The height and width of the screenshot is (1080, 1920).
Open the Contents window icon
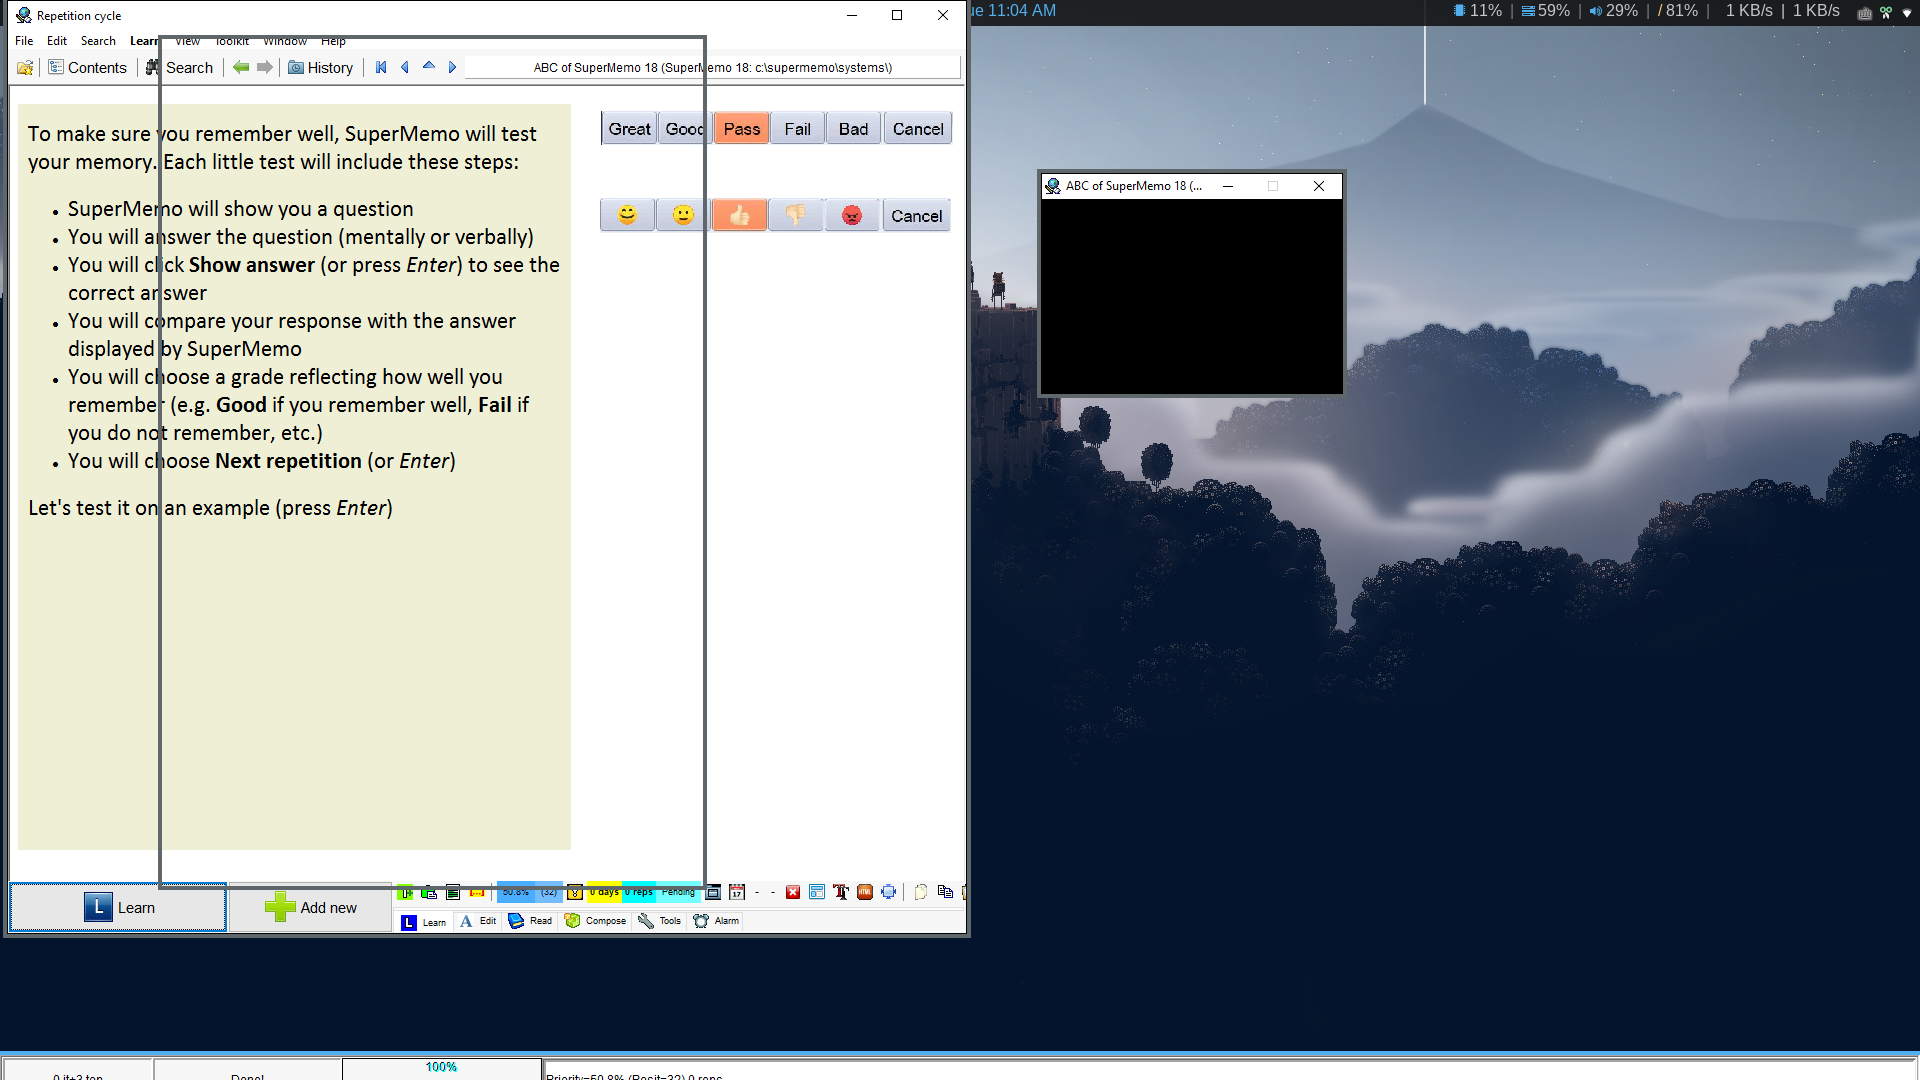[56, 67]
